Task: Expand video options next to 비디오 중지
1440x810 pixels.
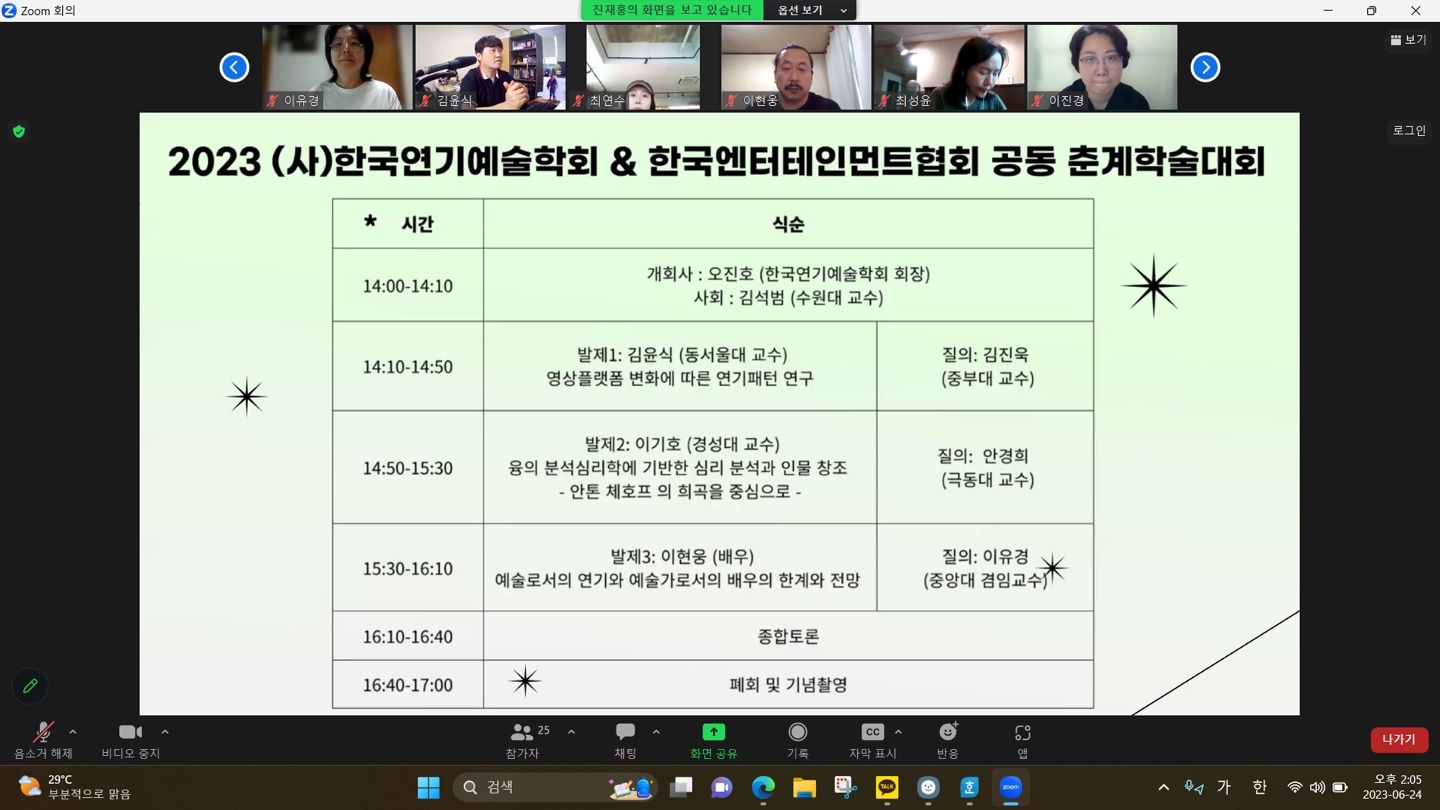Action: click(165, 732)
